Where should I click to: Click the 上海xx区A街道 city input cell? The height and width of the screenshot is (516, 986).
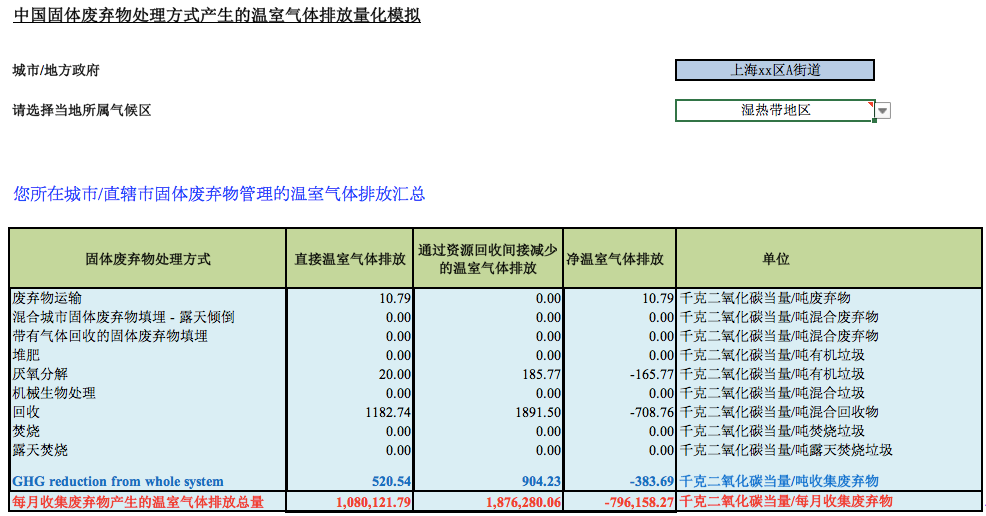775,70
